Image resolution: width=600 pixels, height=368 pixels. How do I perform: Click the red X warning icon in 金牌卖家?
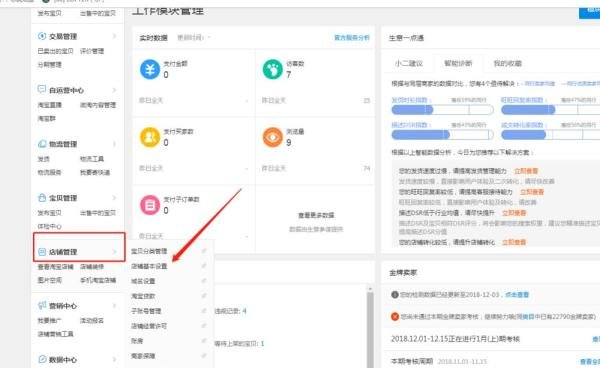395,316
